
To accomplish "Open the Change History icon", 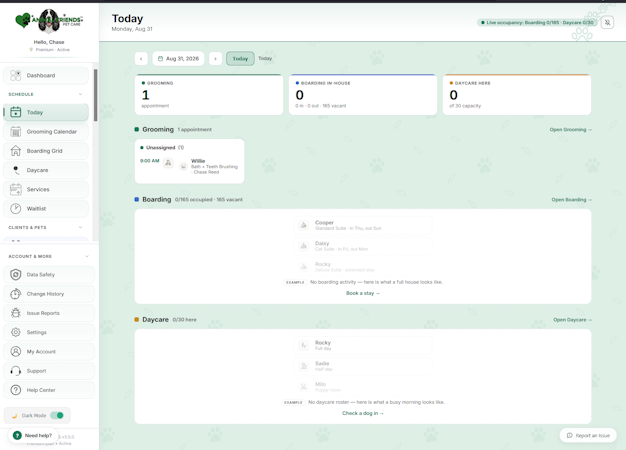I will (16, 294).
